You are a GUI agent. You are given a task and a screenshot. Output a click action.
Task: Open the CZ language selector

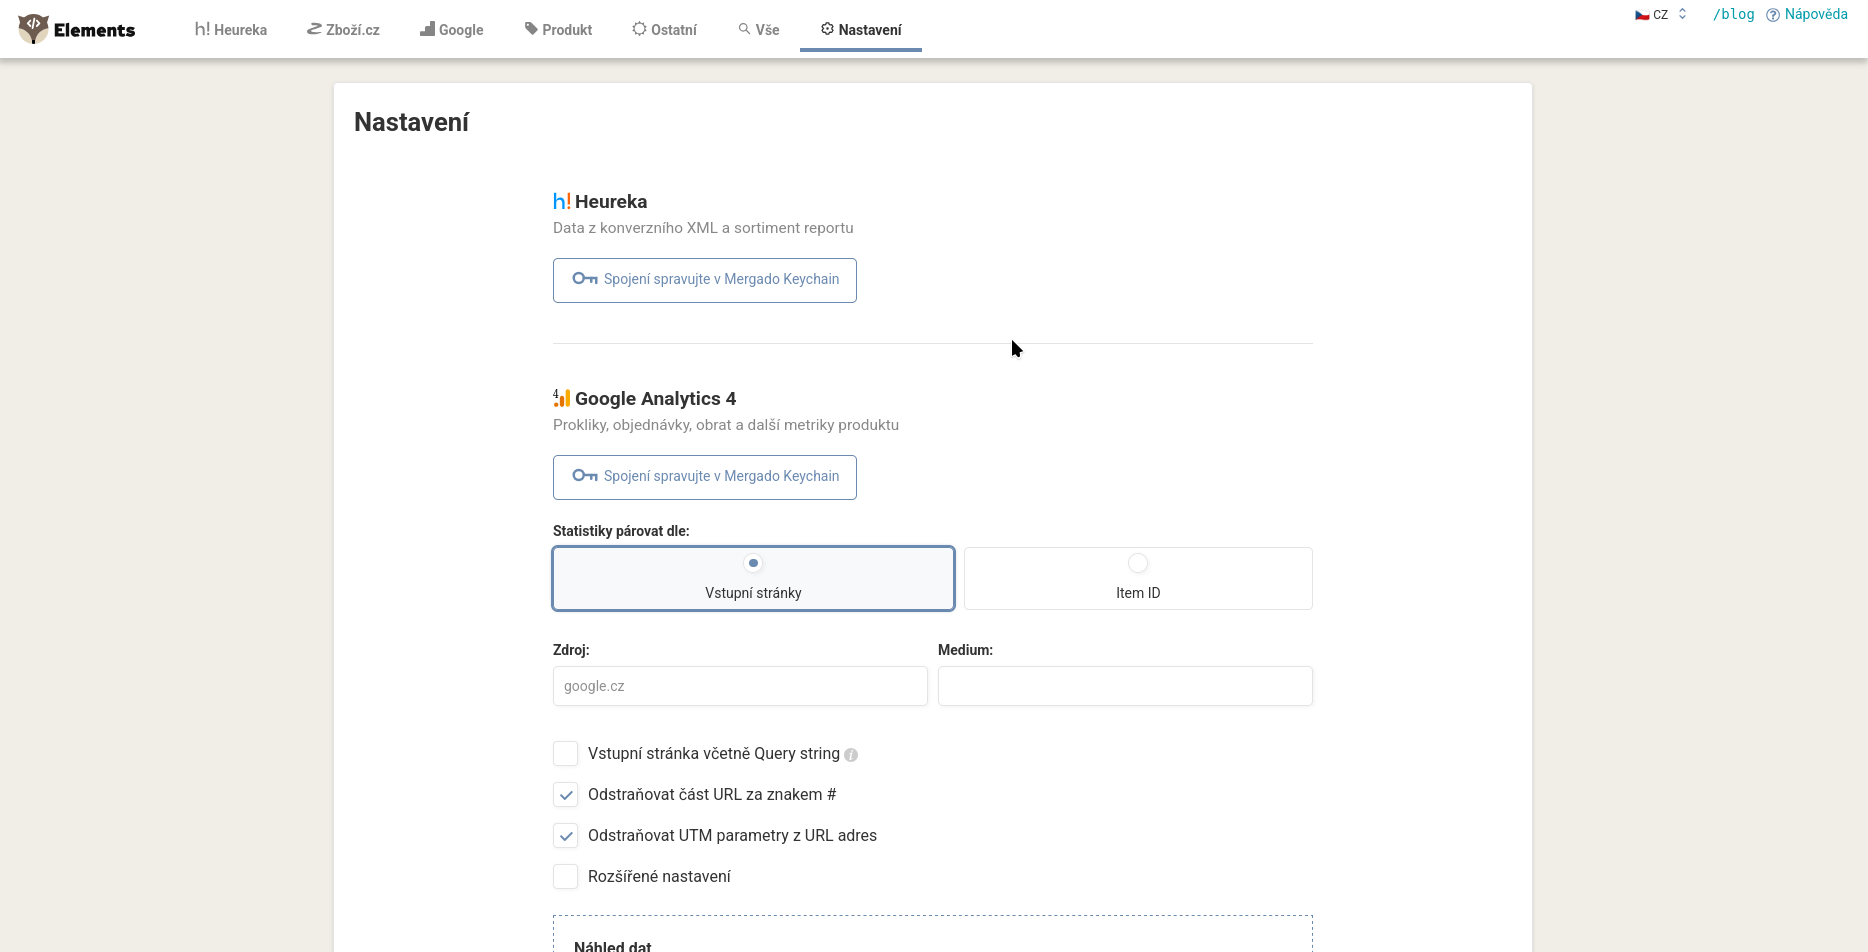(1661, 15)
